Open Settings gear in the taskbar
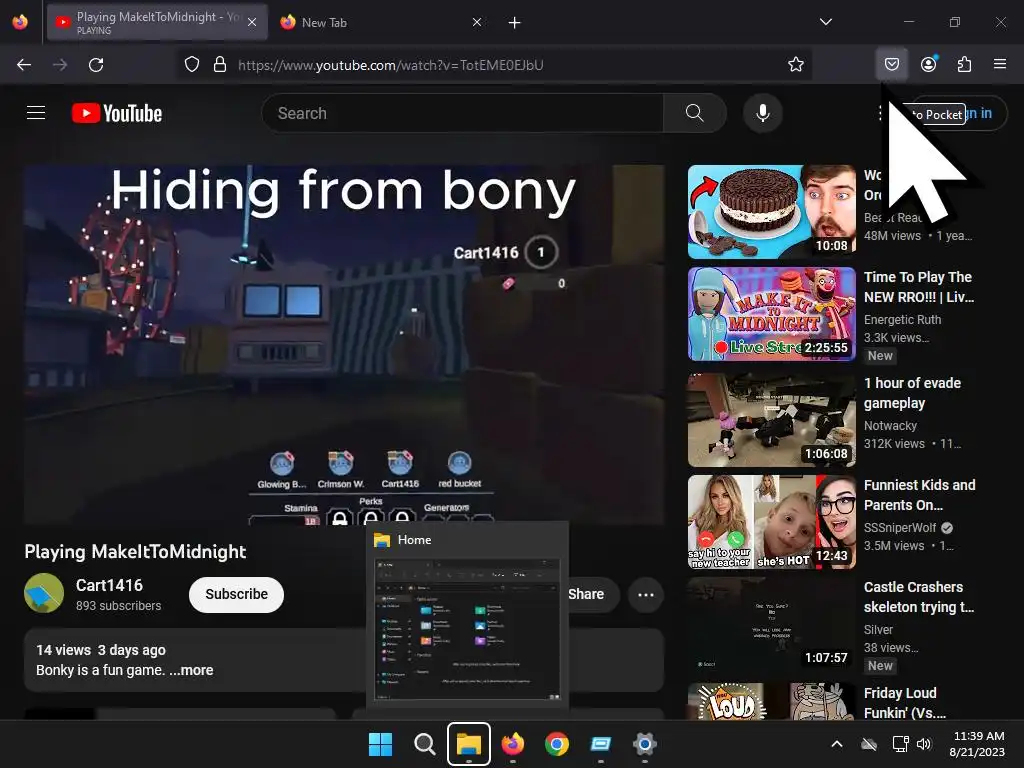This screenshot has width=1024, height=768. (x=645, y=744)
